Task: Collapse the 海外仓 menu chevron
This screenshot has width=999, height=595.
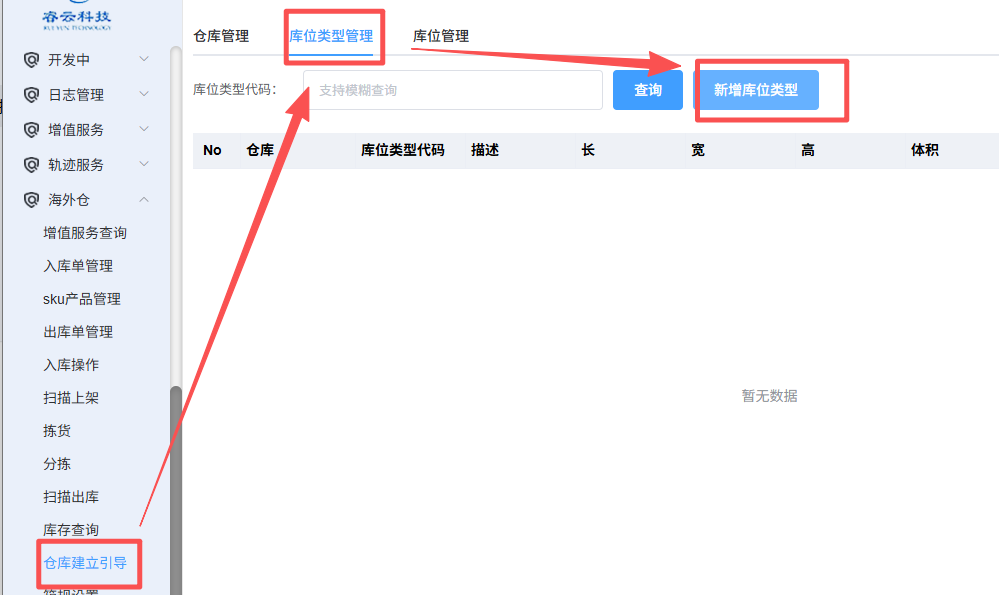Action: pyautogui.click(x=144, y=200)
